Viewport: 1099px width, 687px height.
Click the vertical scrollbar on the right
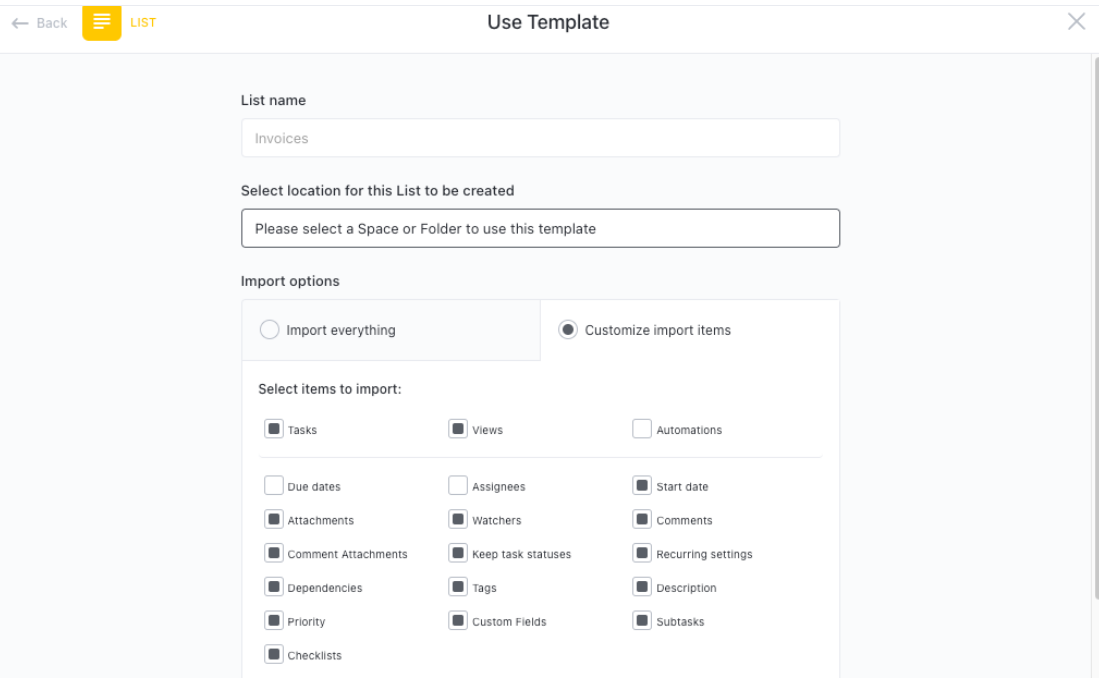(1095, 328)
